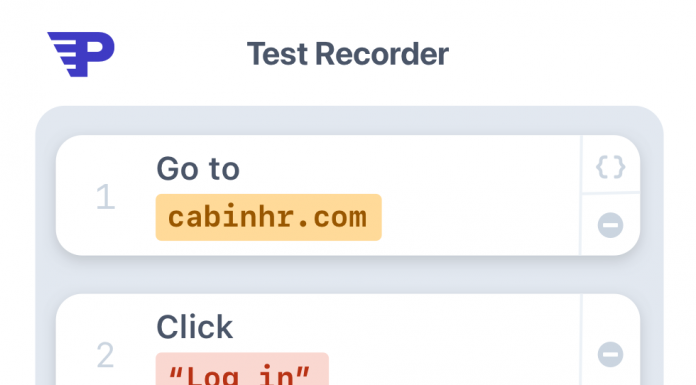Select step number 2 label
Viewport: 696px width, 385px height.
click(x=106, y=355)
